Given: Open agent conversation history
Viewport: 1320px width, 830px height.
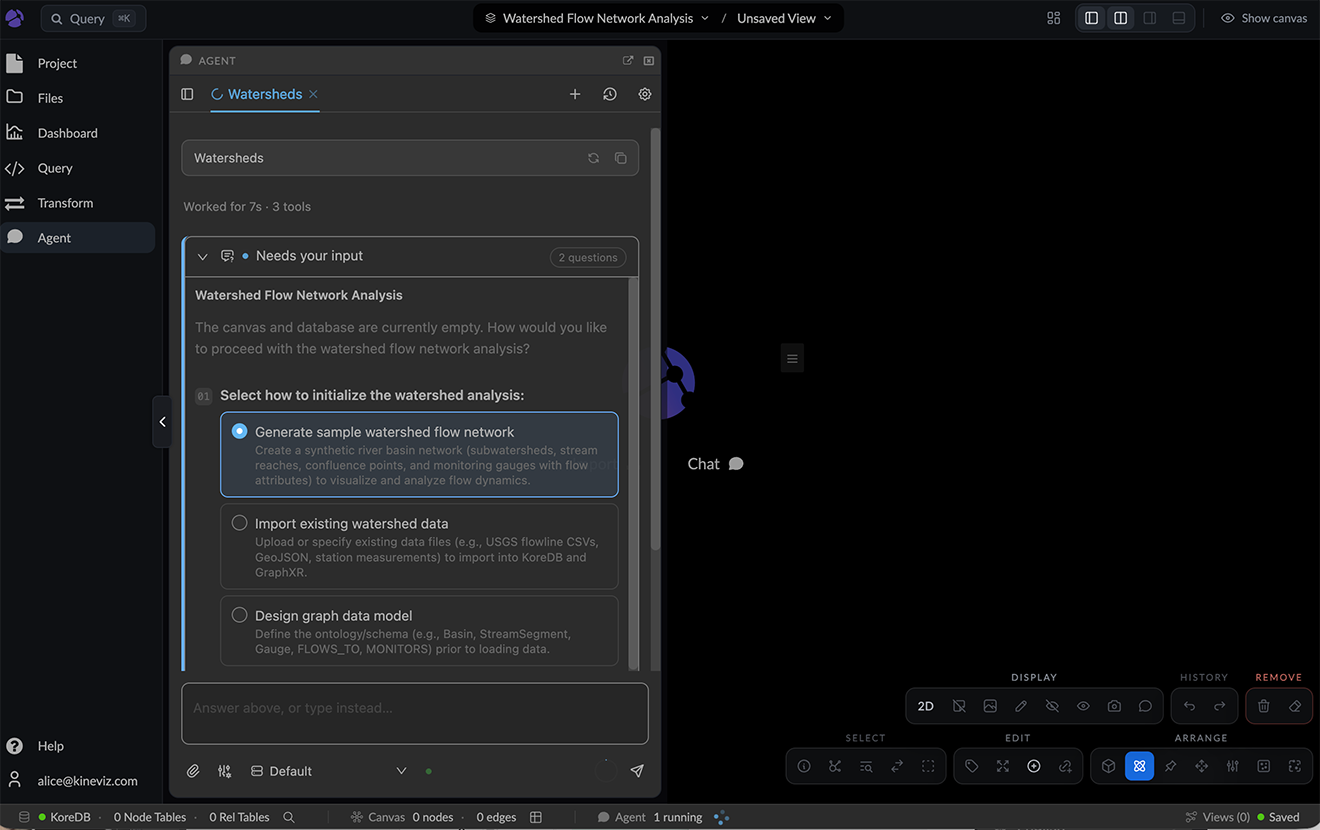Looking at the screenshot, I should [x=610, y=94].
